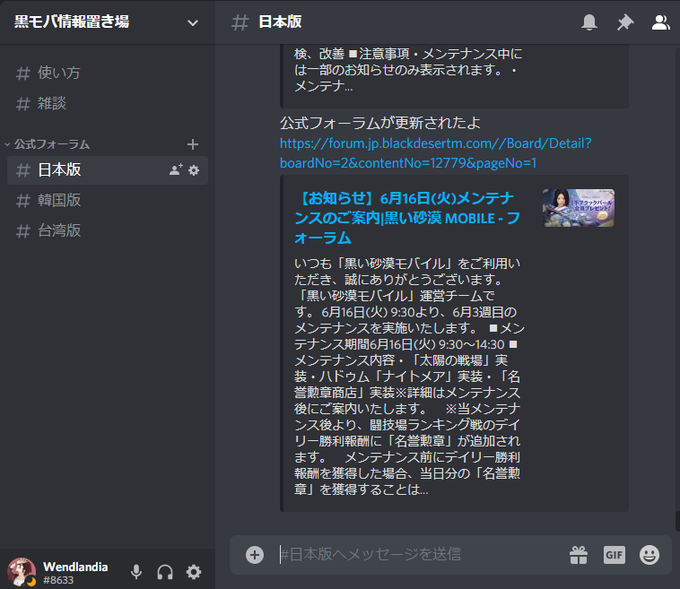Image resolution: width=680 pixels, height=589 pixels.
Task: Show pinned messages with the pin icon
Action: (x=625, y=22)
